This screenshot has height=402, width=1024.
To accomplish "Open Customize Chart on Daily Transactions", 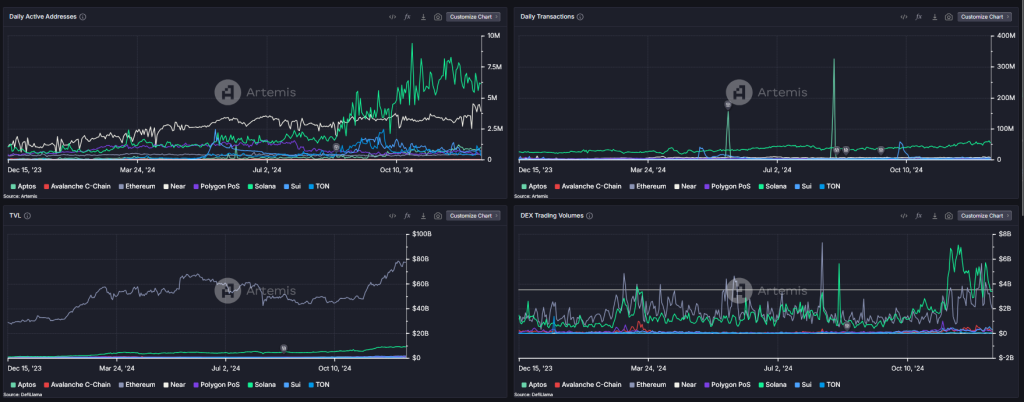I will point(984,17).
